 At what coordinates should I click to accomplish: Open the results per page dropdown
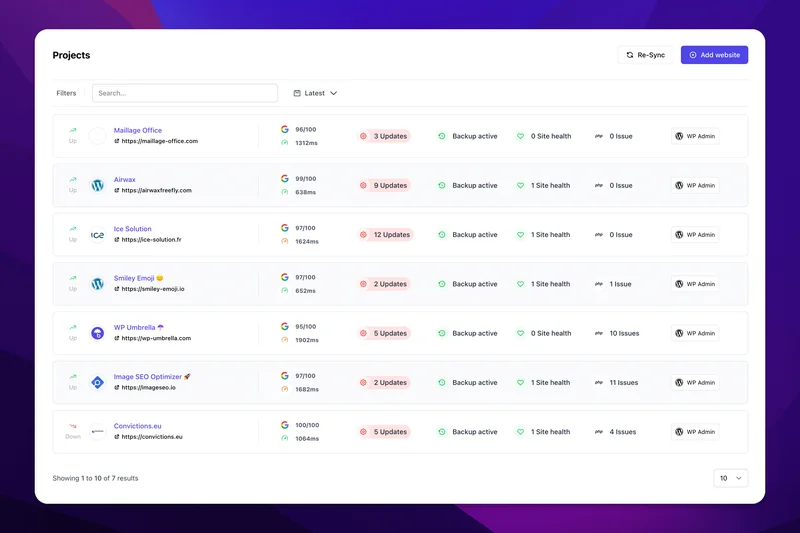pyautogui.click(x=731, y=478)
